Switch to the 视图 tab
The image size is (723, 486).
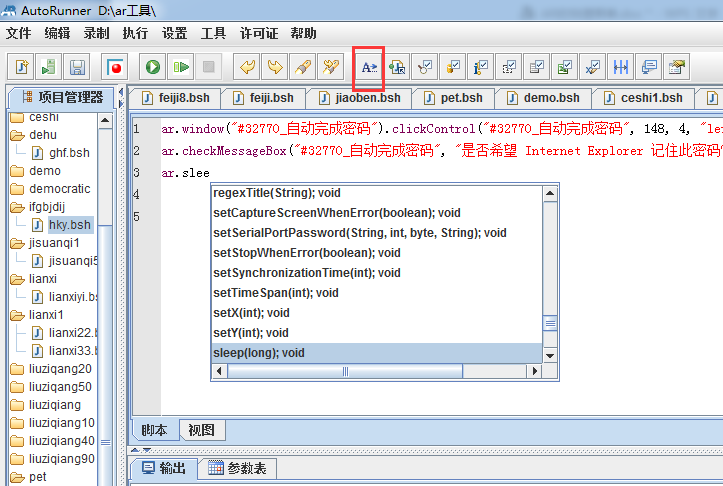[x=201, y=430]
